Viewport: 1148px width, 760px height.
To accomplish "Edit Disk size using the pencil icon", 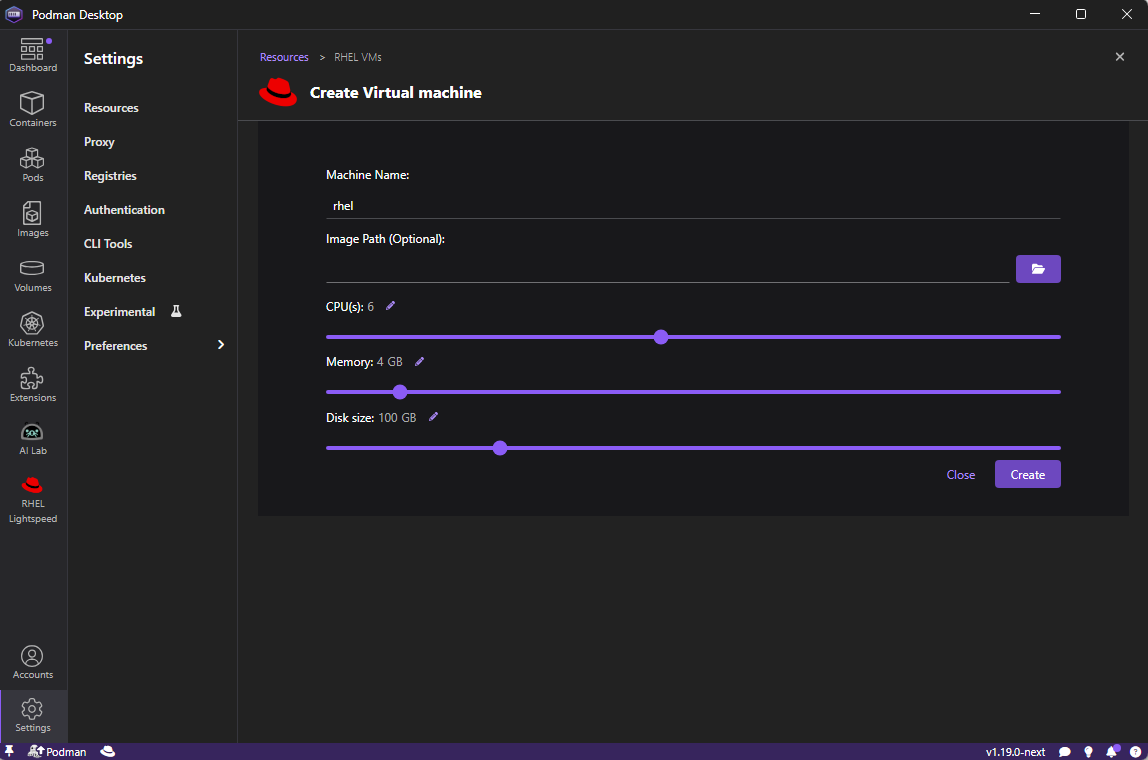I will pos(433,417).
